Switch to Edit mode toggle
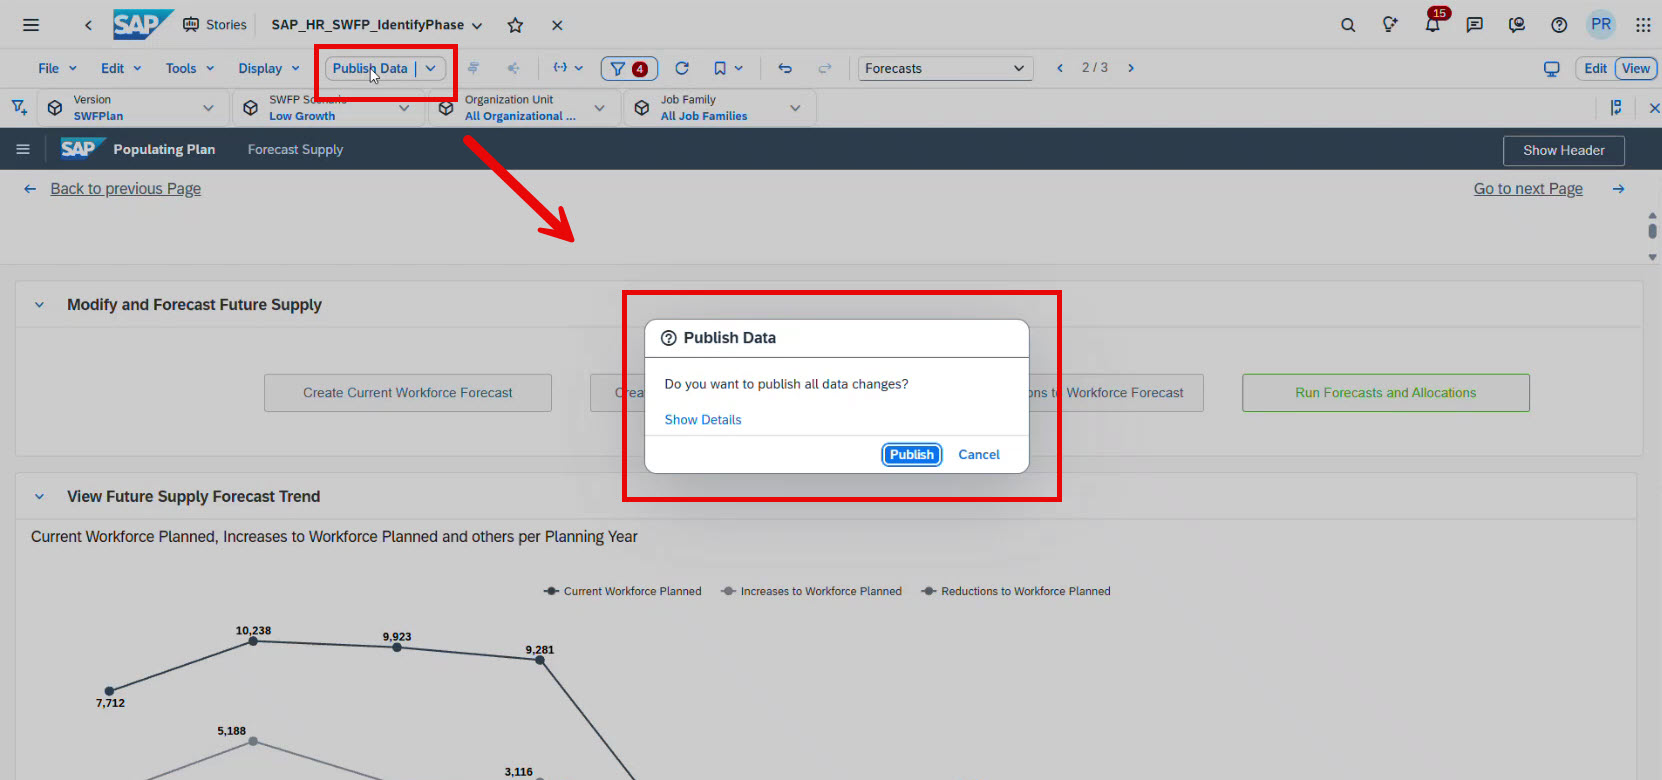This screenshot has width=1662, height=780. pyautogui.click(x=1595, y=68)
